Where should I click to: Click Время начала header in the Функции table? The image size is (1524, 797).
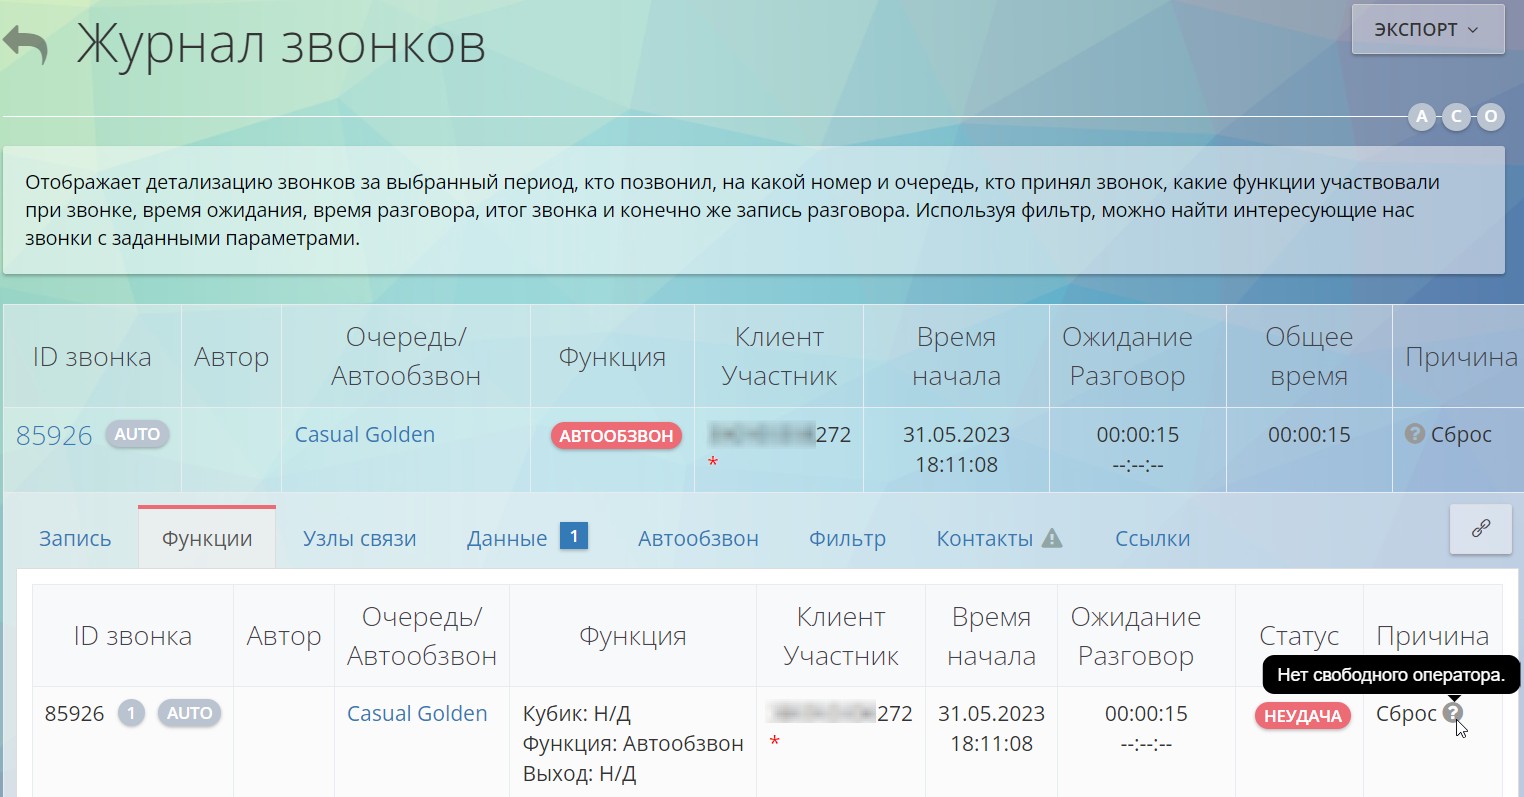coord(991,636)
